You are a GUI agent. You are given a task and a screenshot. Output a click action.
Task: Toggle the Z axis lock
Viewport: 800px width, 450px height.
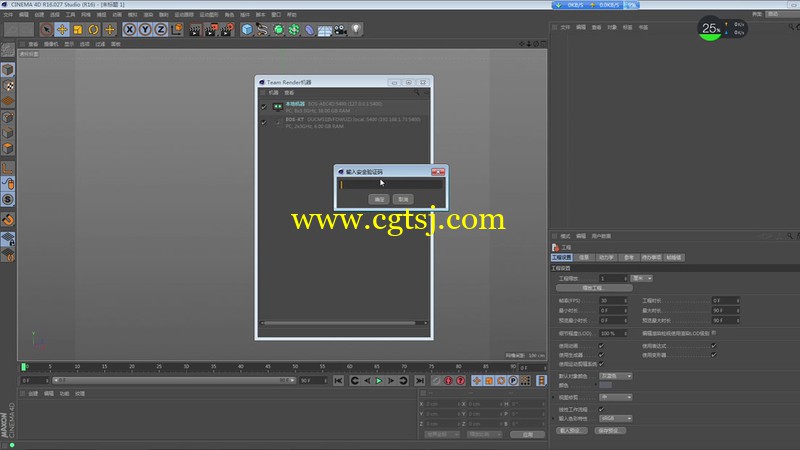160,30
